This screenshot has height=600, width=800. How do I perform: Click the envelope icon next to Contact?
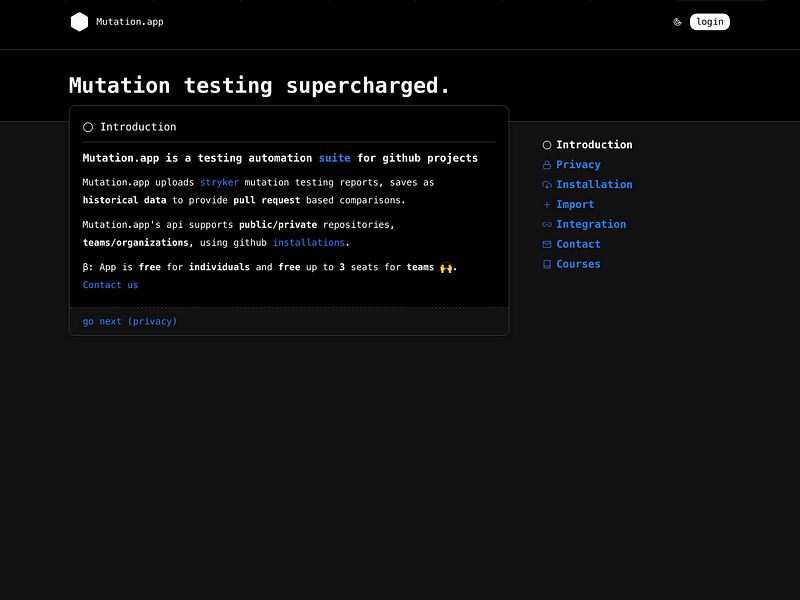547,244
